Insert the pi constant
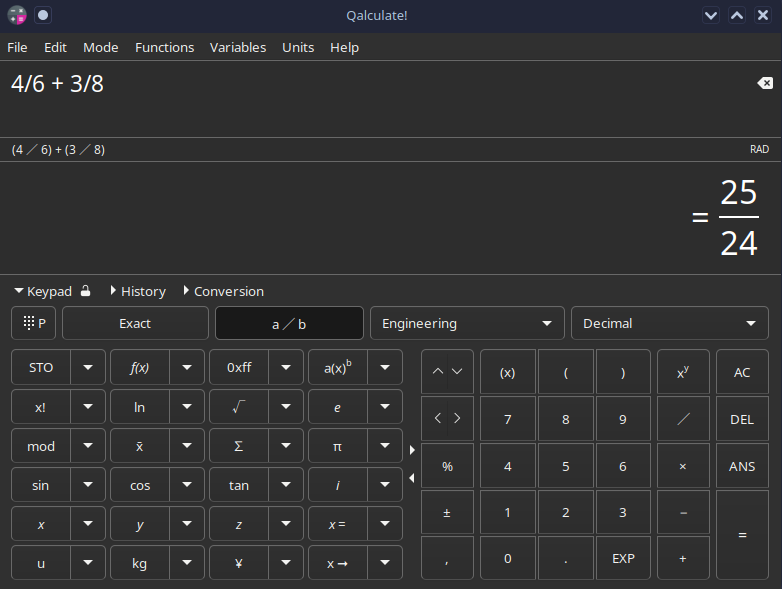The image size is (782, 589). (337, 447)
